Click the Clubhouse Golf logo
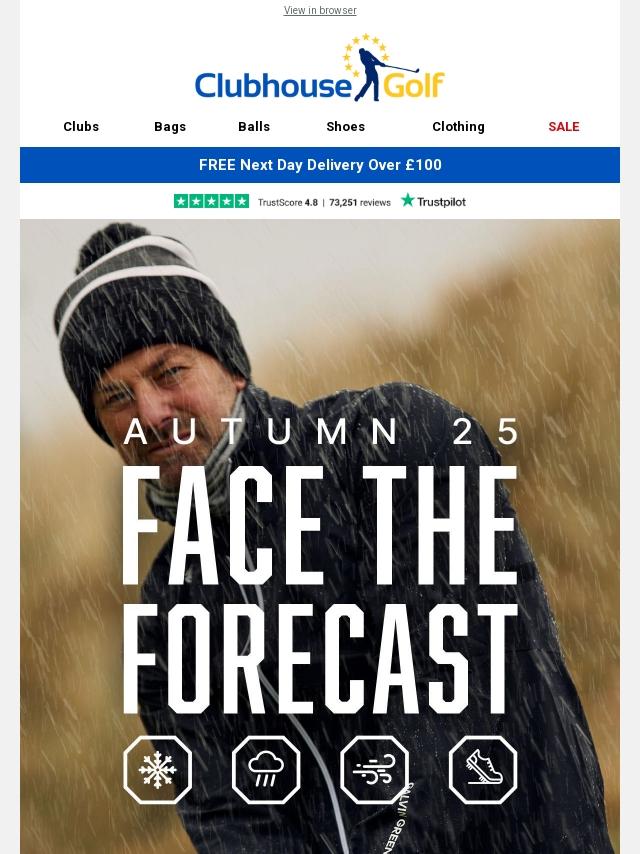640x854 pixels. pos(320,68)
